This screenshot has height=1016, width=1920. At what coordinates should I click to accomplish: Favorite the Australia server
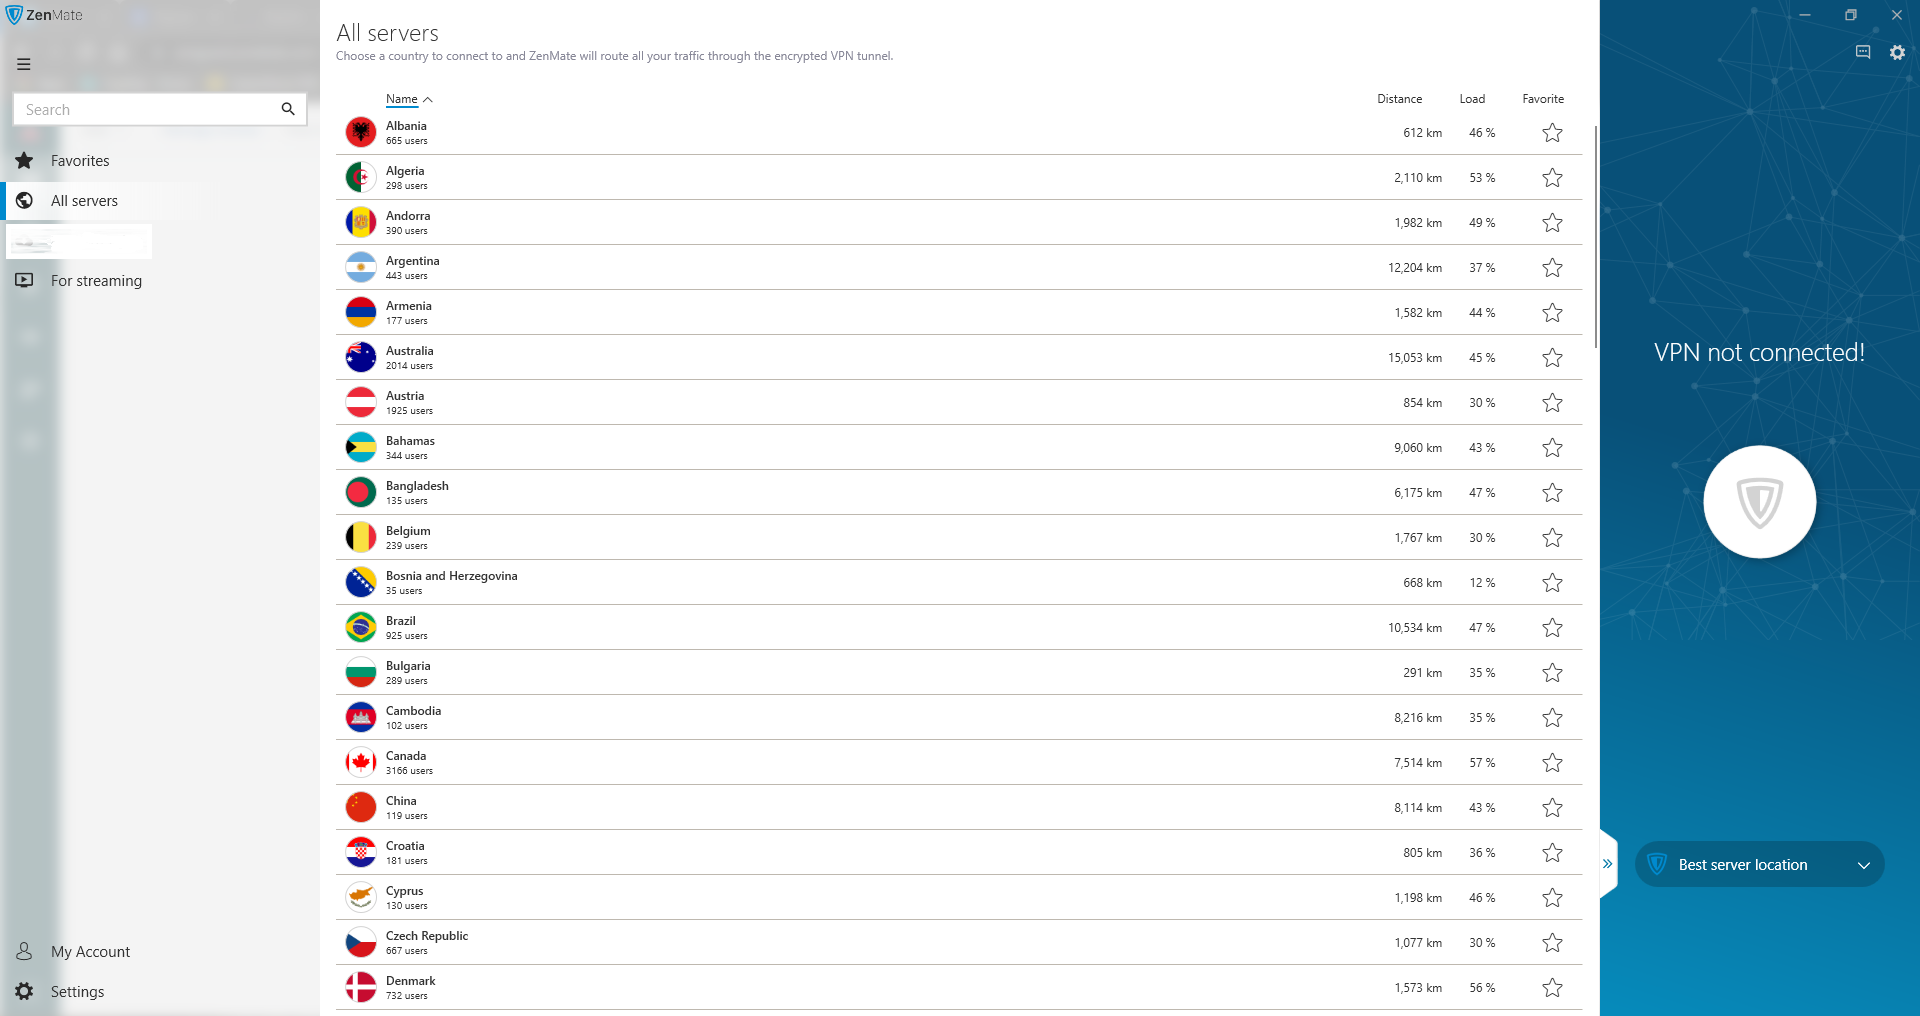1552,357
